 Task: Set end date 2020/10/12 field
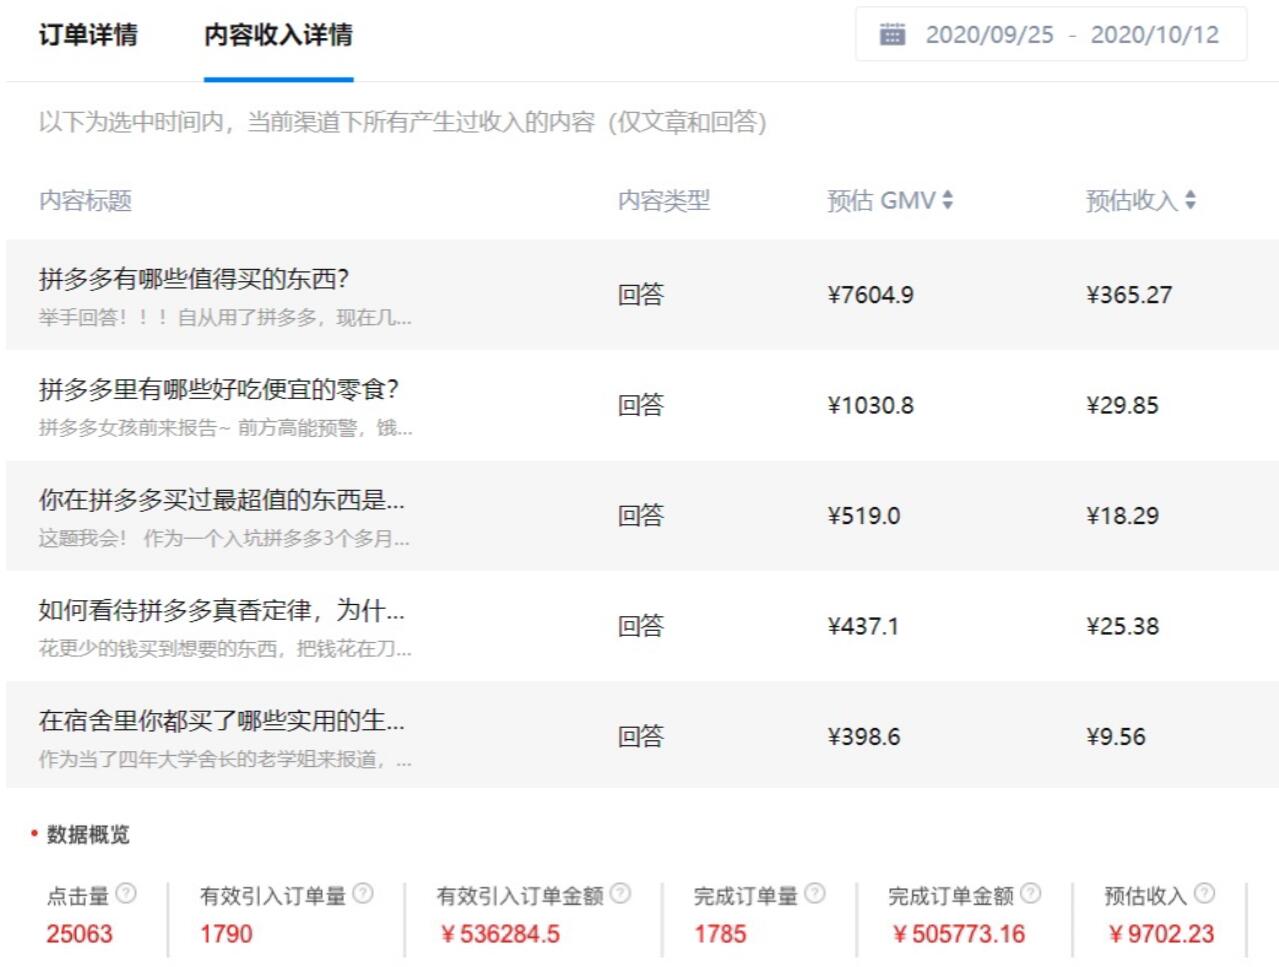click(1155, 35)
